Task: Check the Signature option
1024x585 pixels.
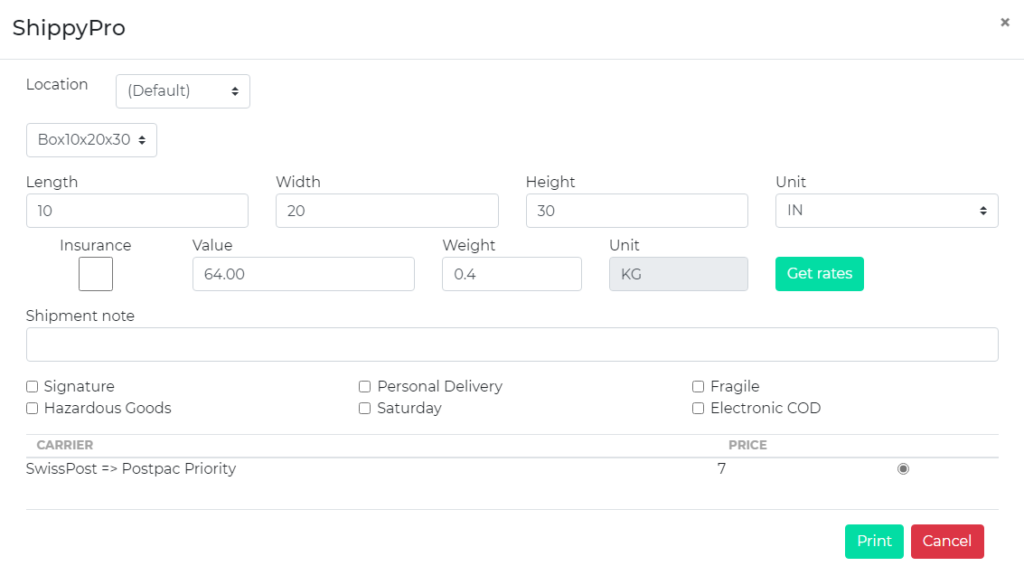Action: pyautogui.click(x=31, y=386)
